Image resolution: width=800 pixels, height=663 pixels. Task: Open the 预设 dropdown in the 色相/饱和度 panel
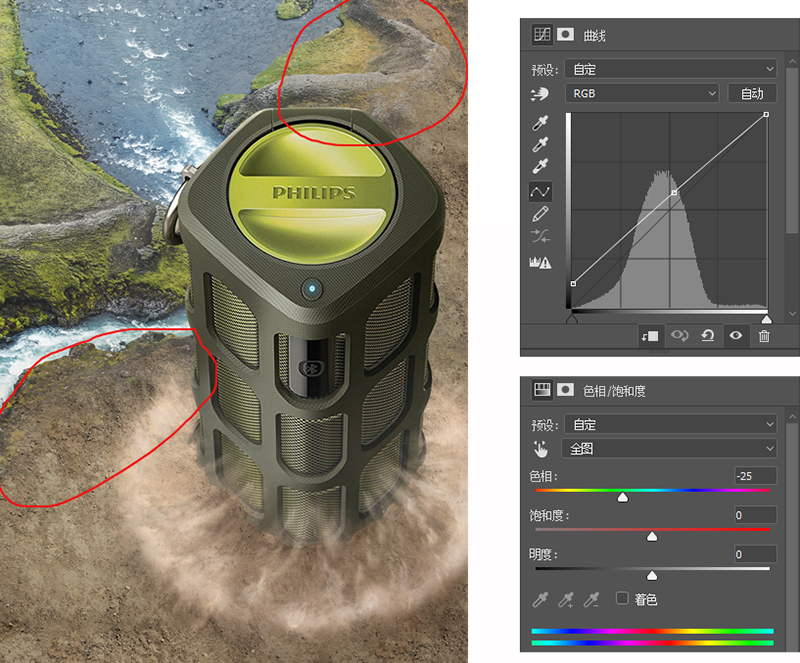click(x=671, y=424)
